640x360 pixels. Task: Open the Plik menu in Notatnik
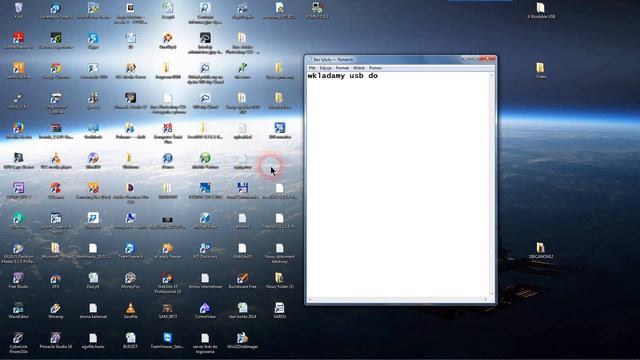pyautogui.click(x=312, y=68)
